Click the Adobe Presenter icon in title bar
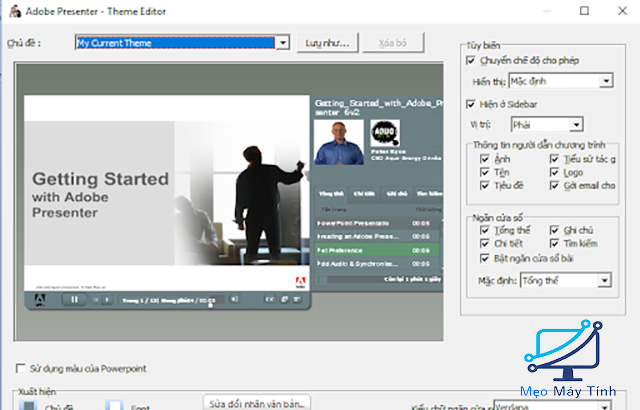Screen dimensions: 640x410 15,11
